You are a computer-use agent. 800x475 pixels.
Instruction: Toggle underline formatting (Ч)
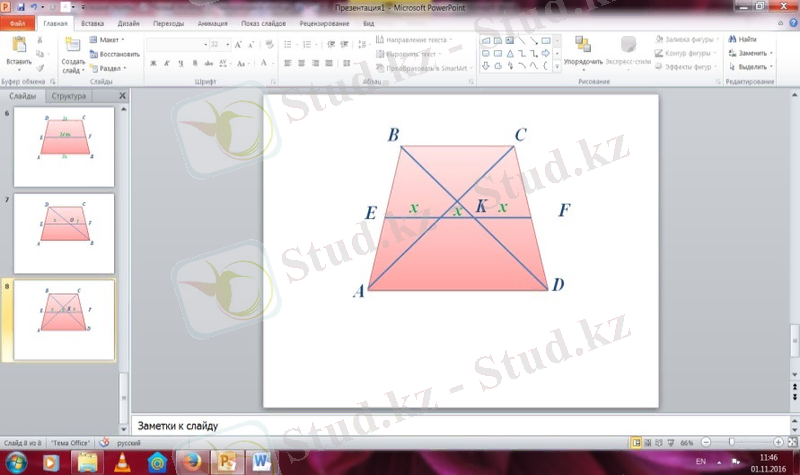[x=179, y=63]
